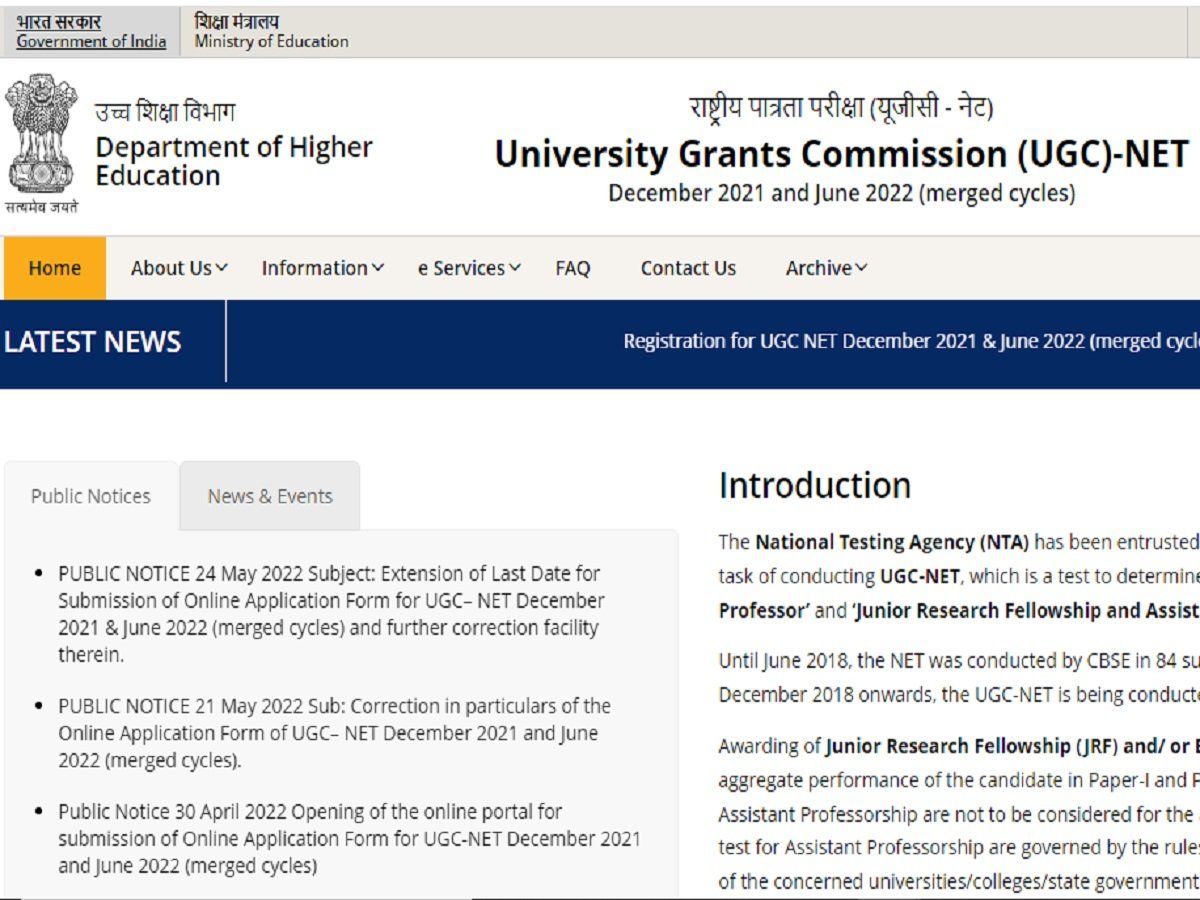Click the UGC NET registration news ticker
The image size is (1200, 900).
pyautogui.click(x=910, y=341)
